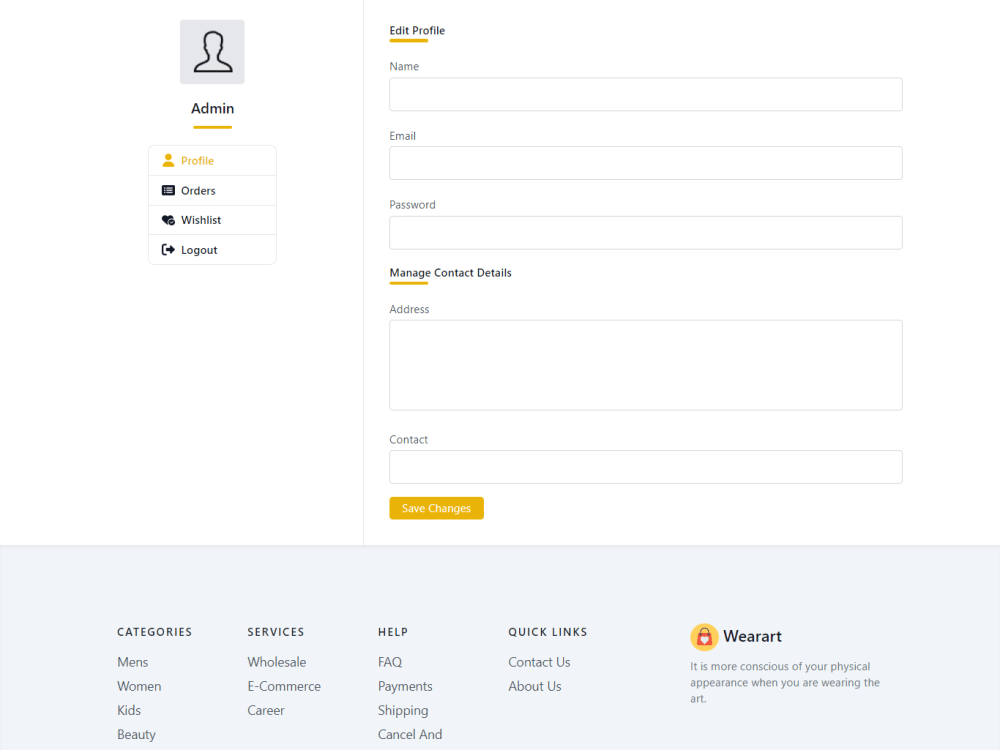Click the Edit Profile heading
The width and height of the screenshot is (1000, 750).
417,31
